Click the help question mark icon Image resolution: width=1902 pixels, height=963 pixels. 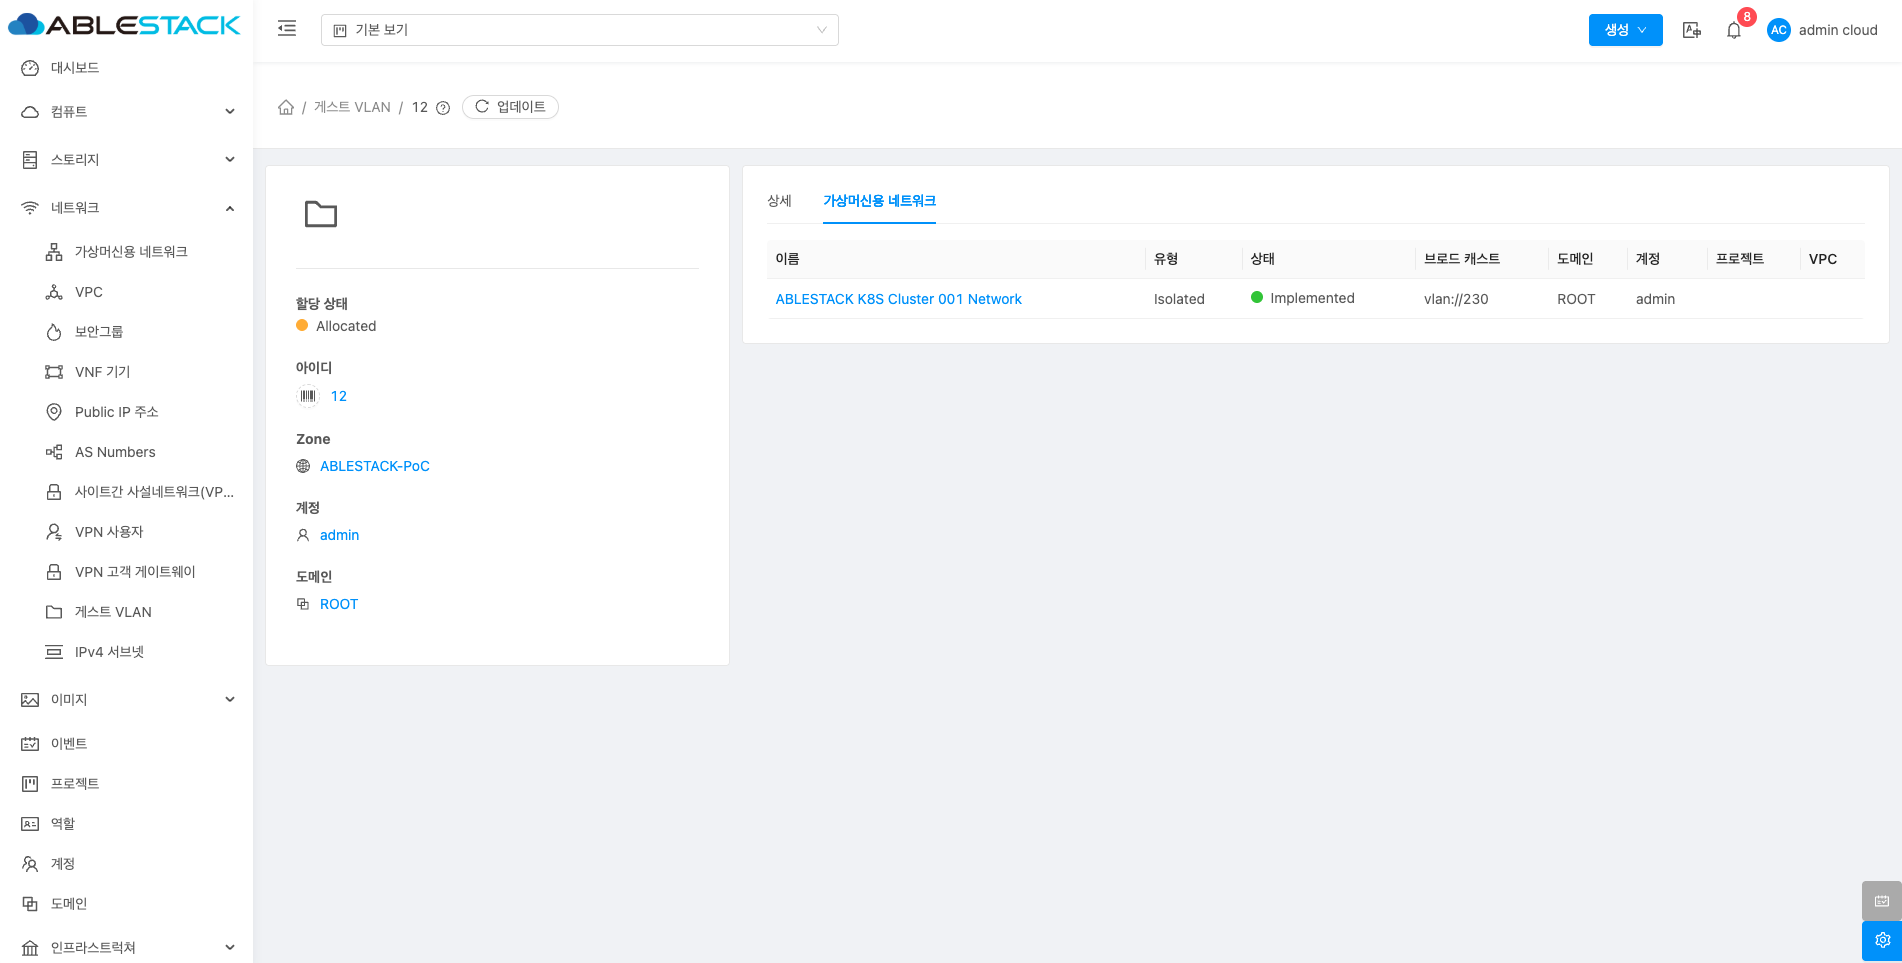(443, 108)
